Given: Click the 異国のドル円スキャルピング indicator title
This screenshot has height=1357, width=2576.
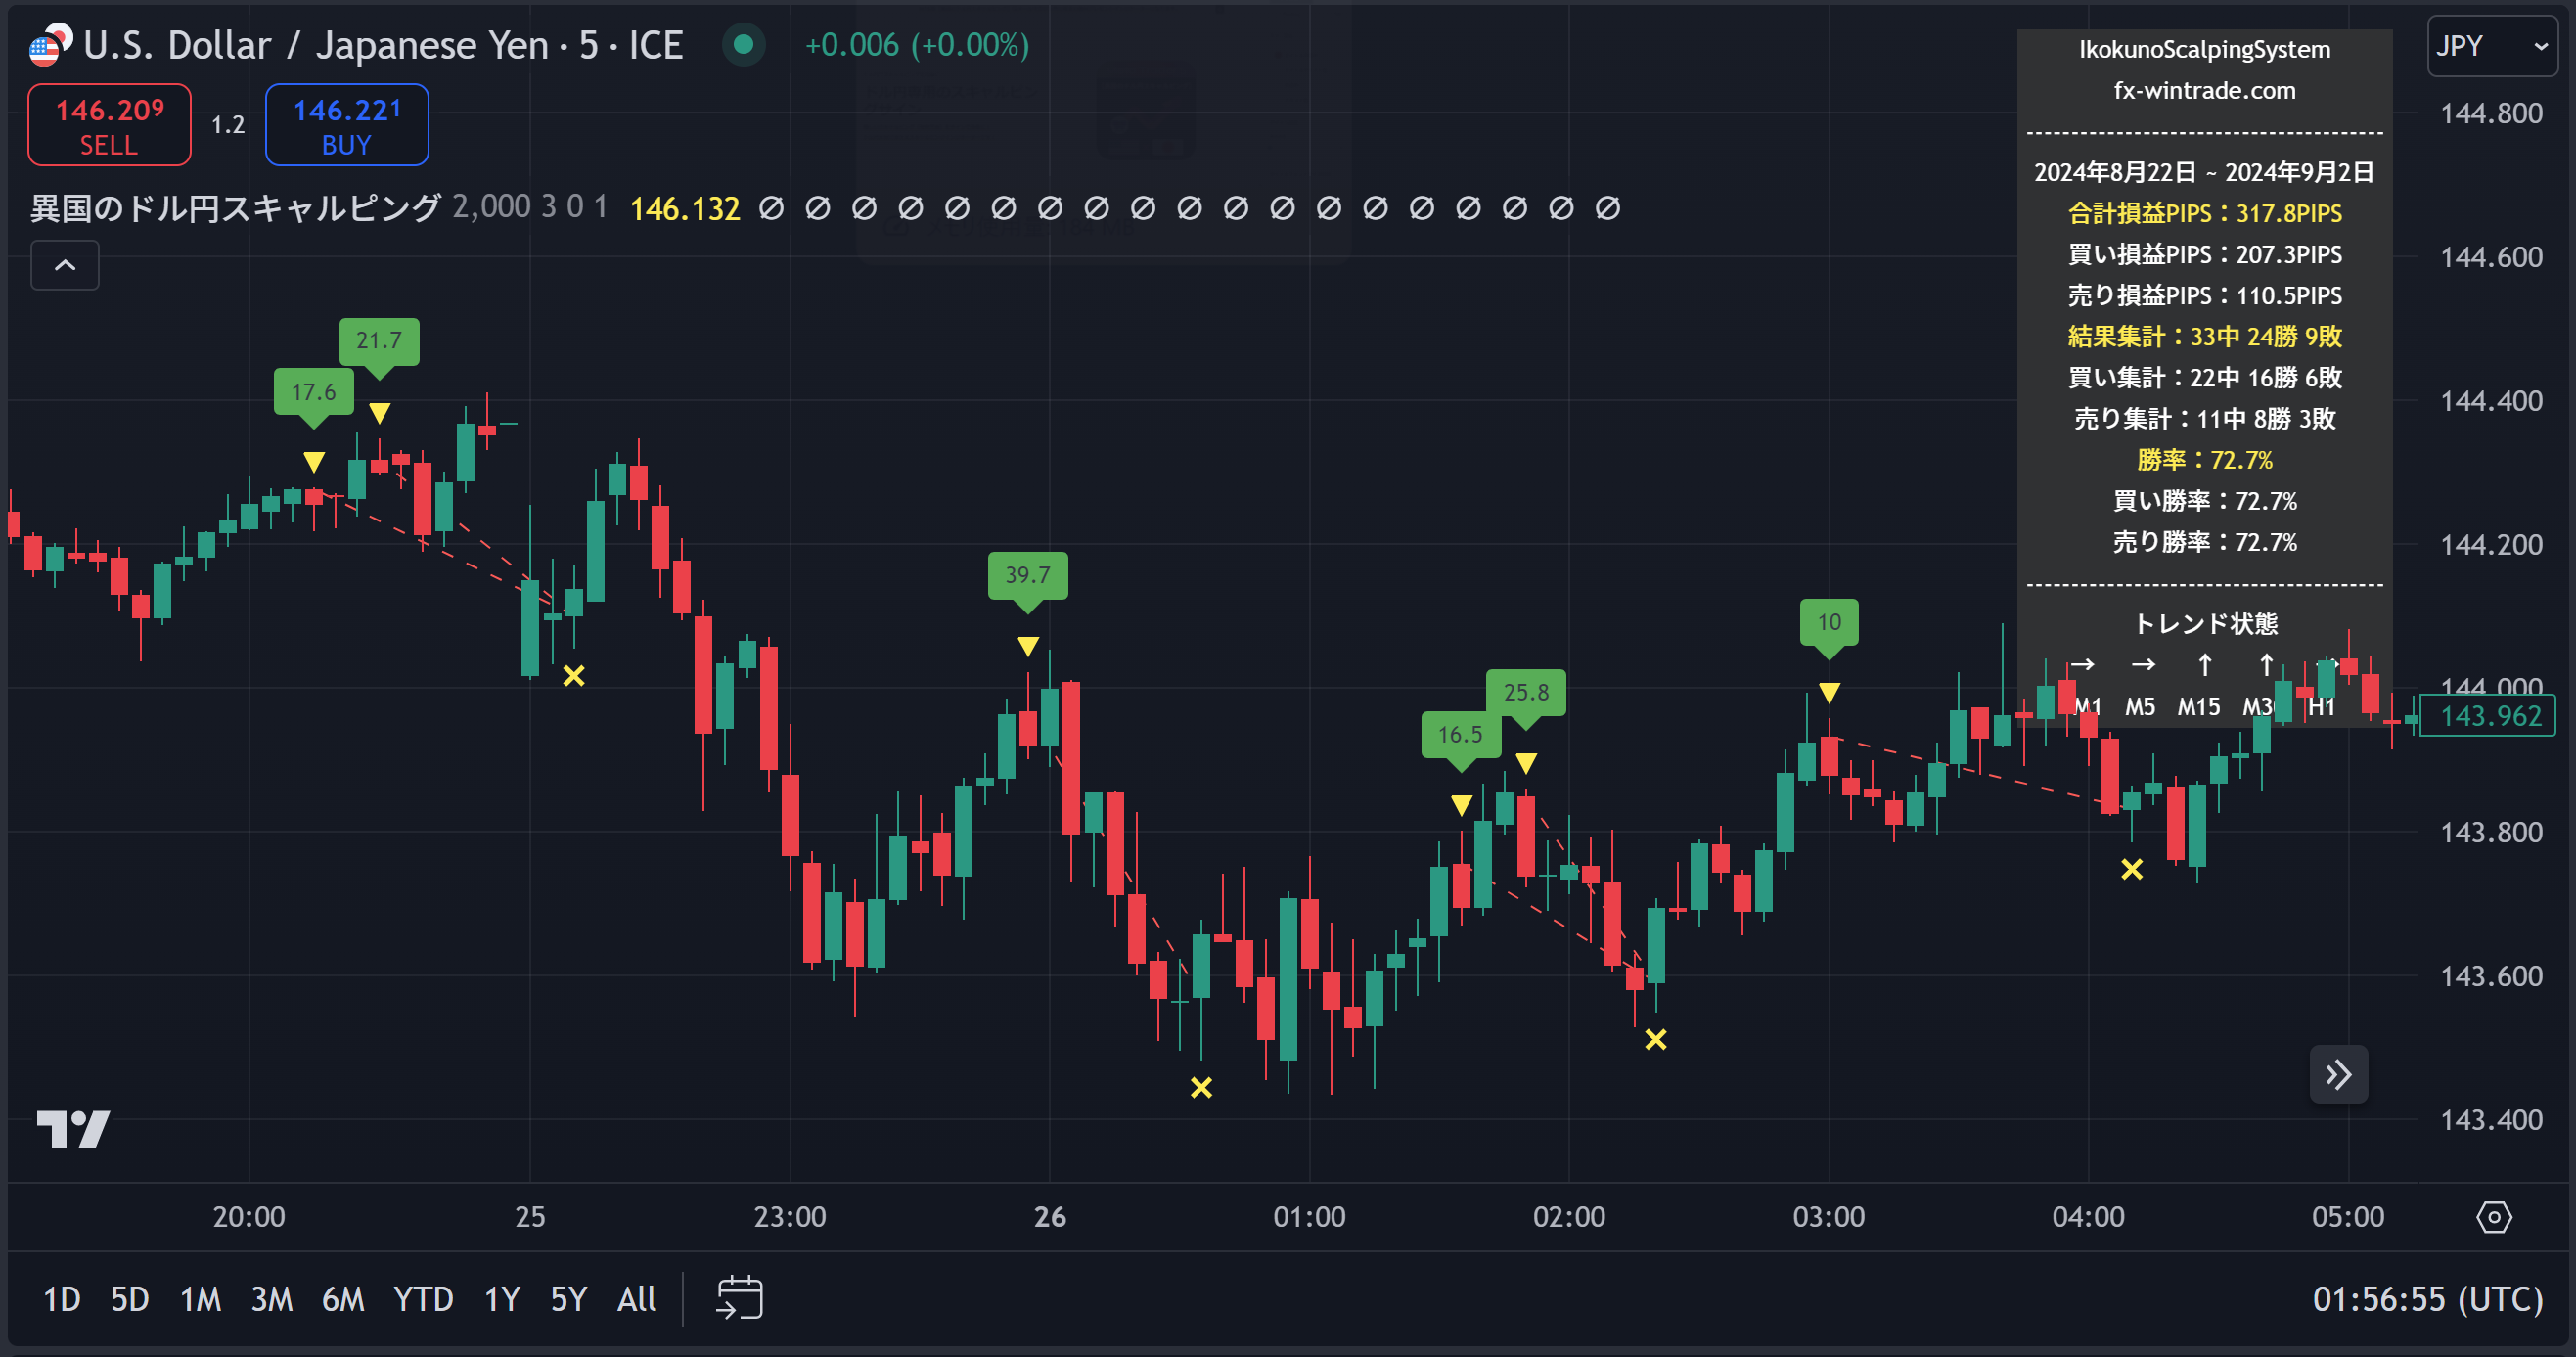Looking at the screenshot, I should pyautogui.click(x=235, y=208).
